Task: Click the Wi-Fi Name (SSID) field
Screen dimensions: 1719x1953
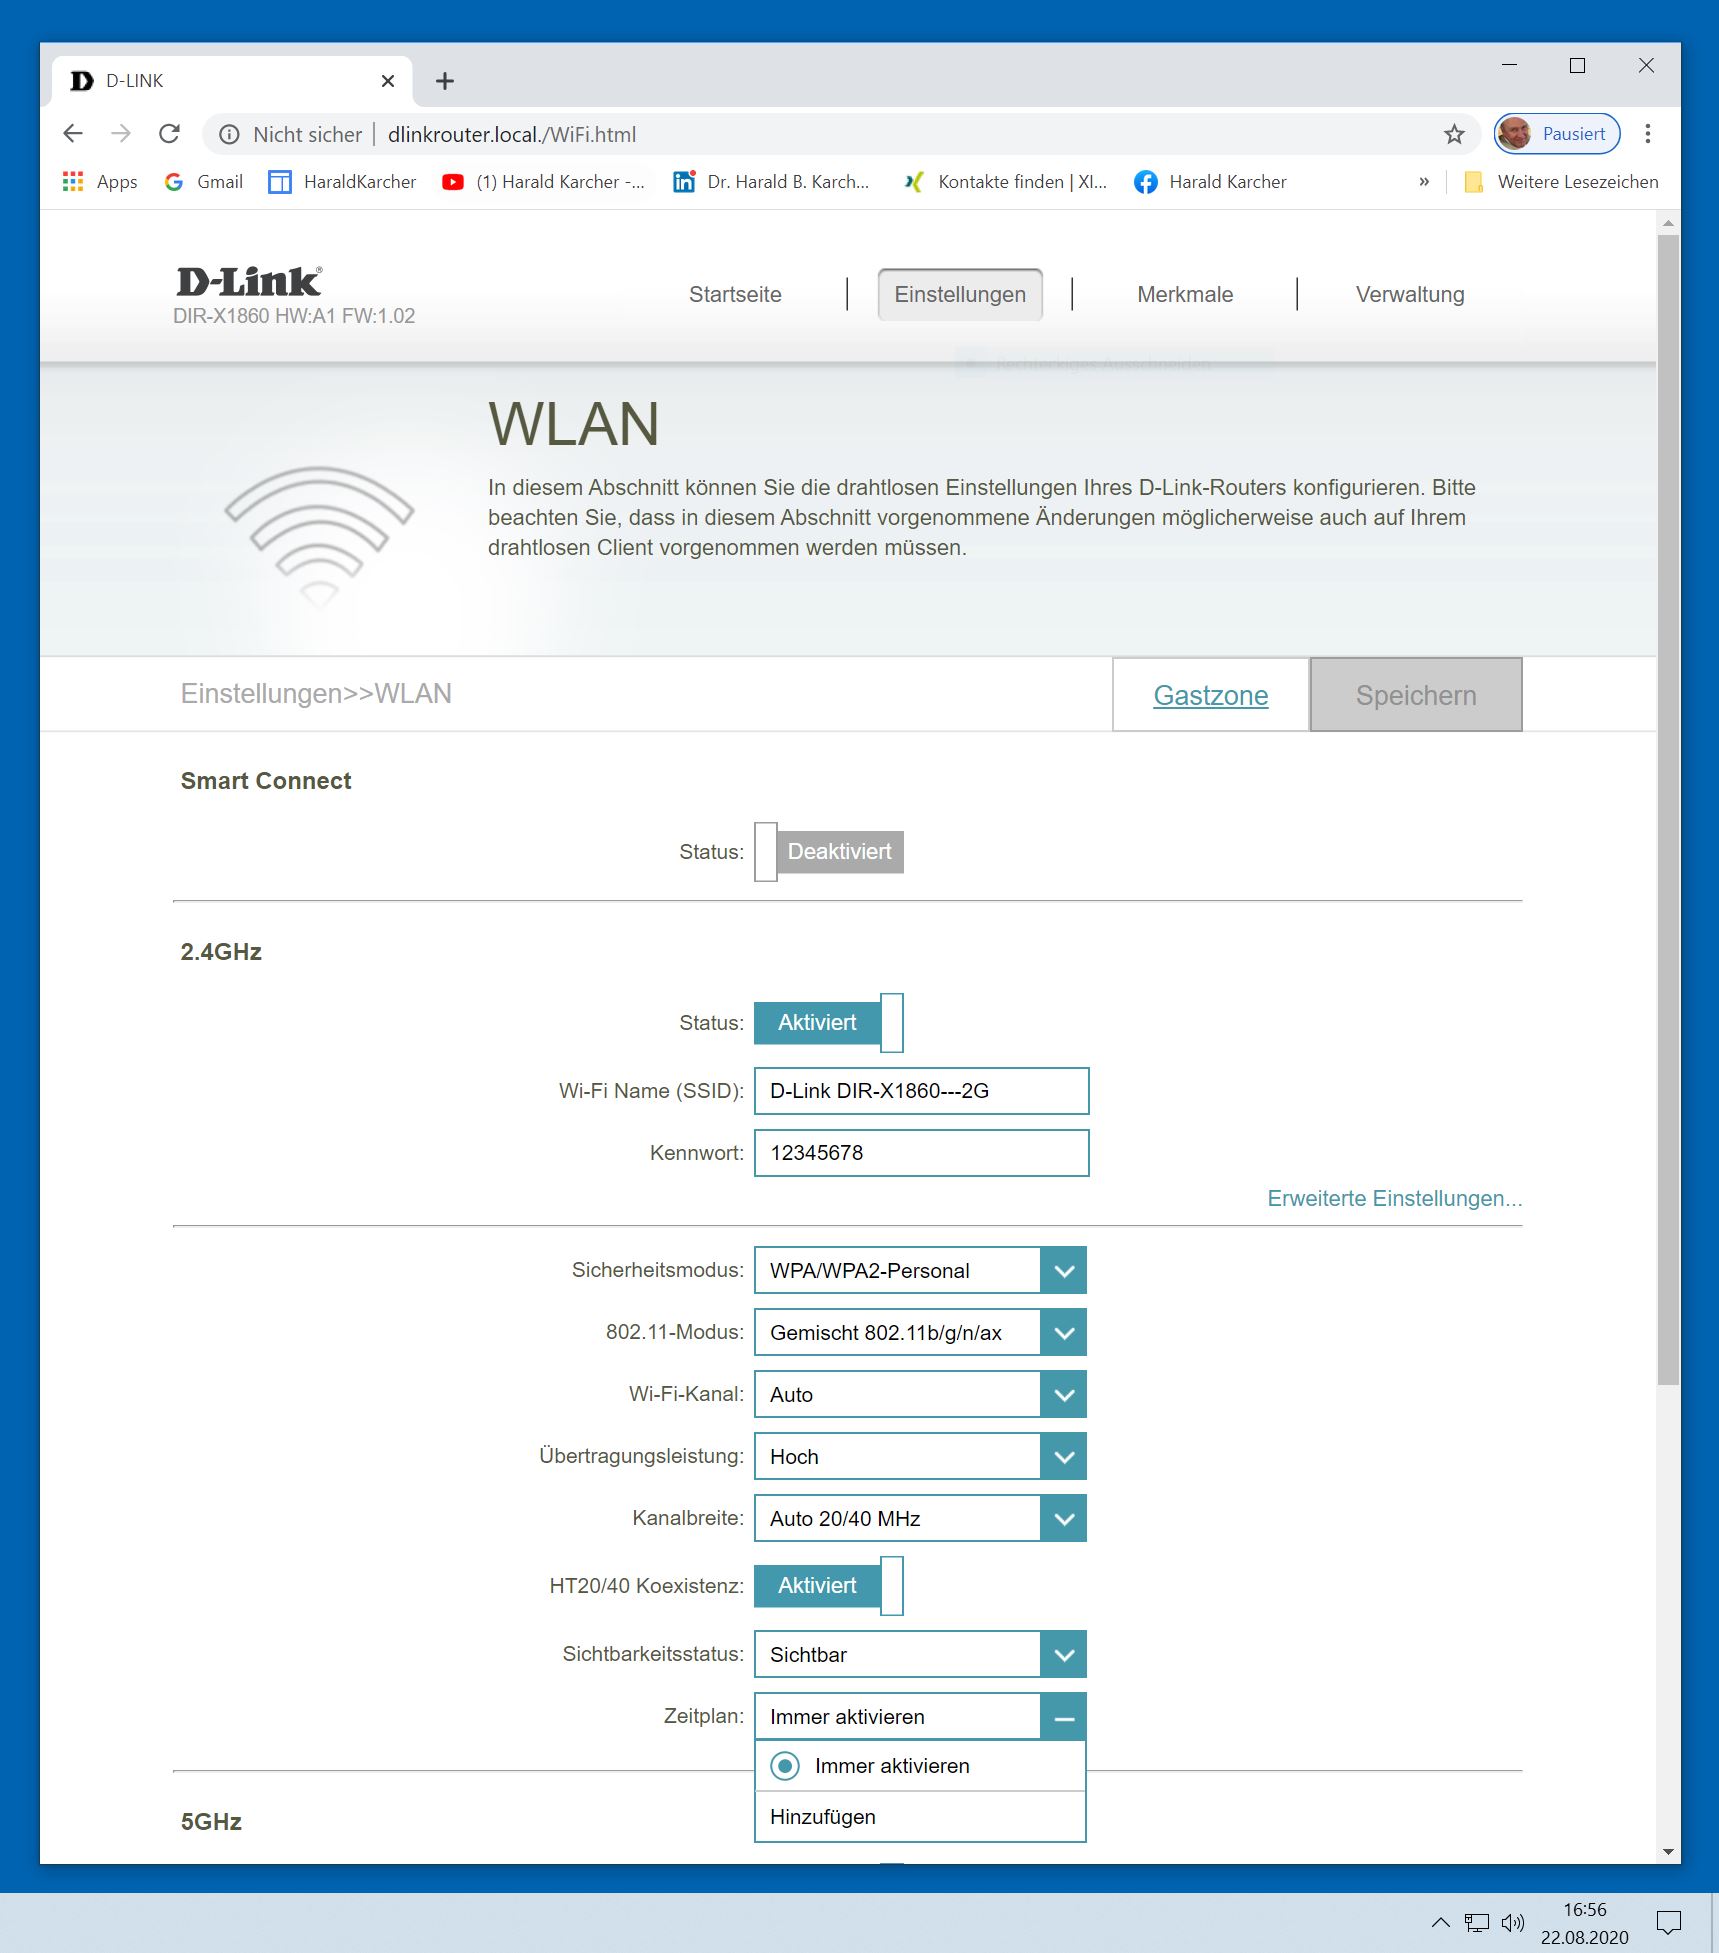Action: 921,1091
